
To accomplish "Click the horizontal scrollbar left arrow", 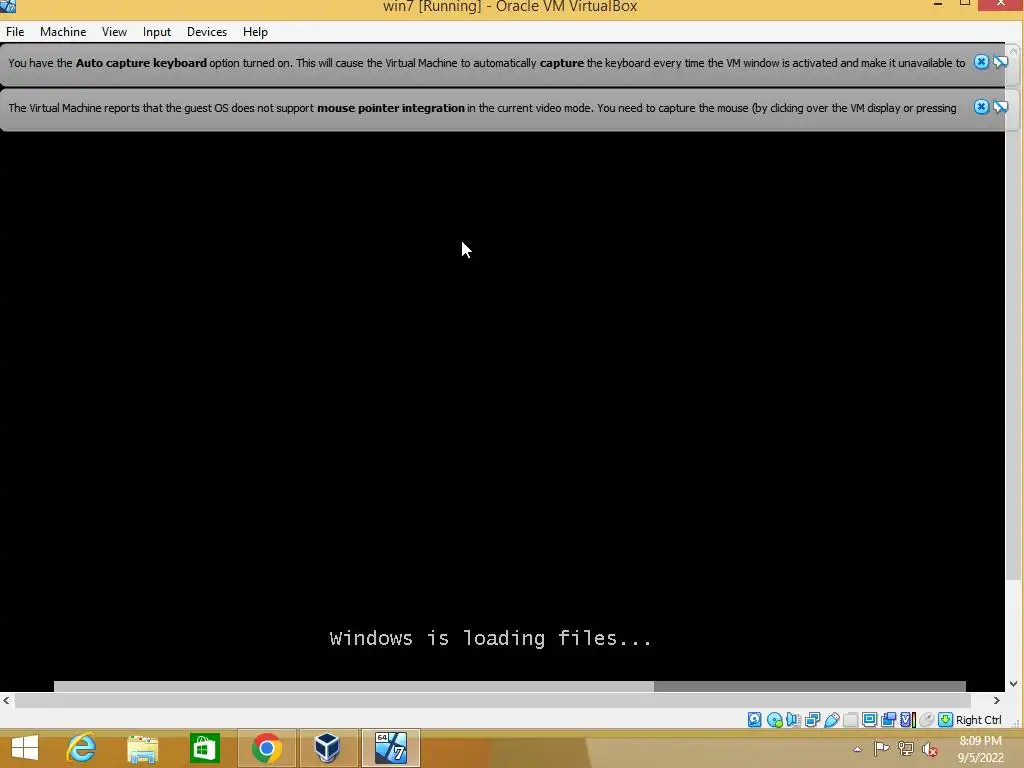I will [7, 700].
